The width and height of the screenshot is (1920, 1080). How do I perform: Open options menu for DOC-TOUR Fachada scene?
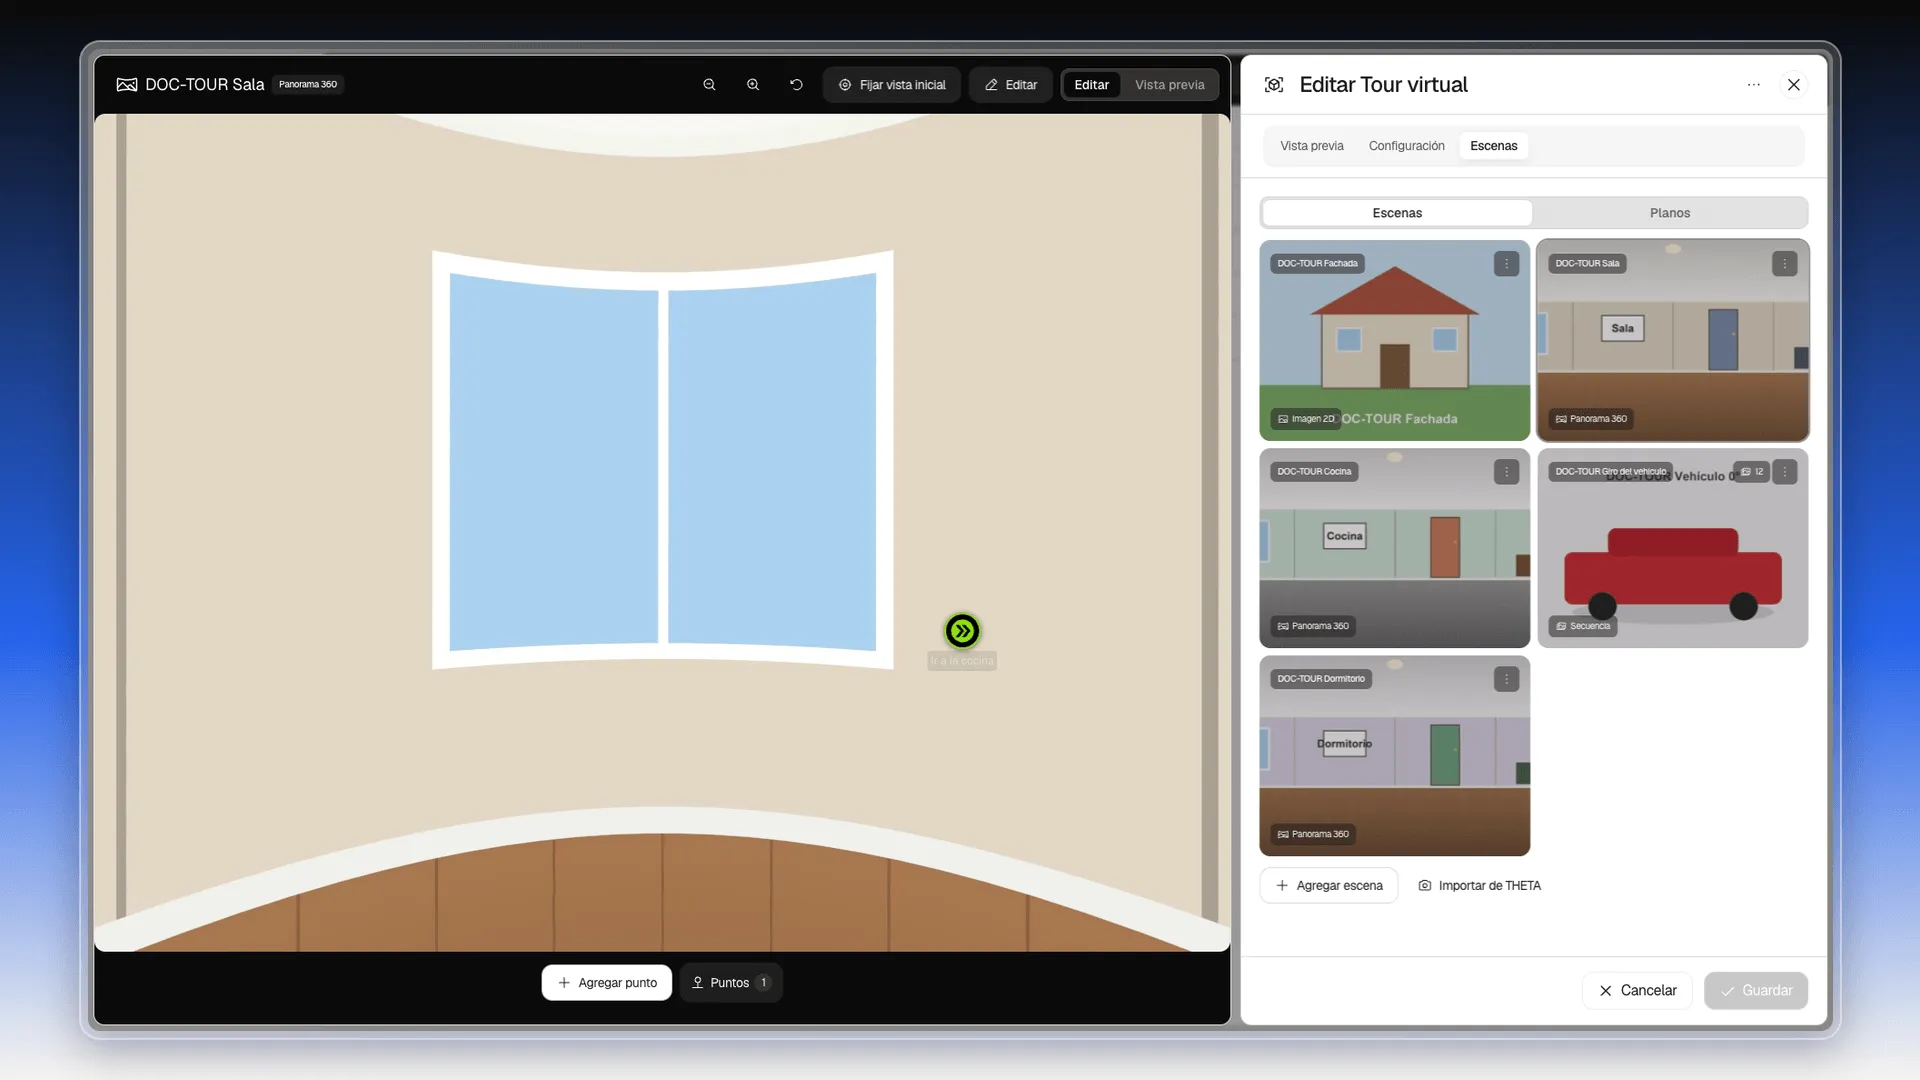point(1506,264)
